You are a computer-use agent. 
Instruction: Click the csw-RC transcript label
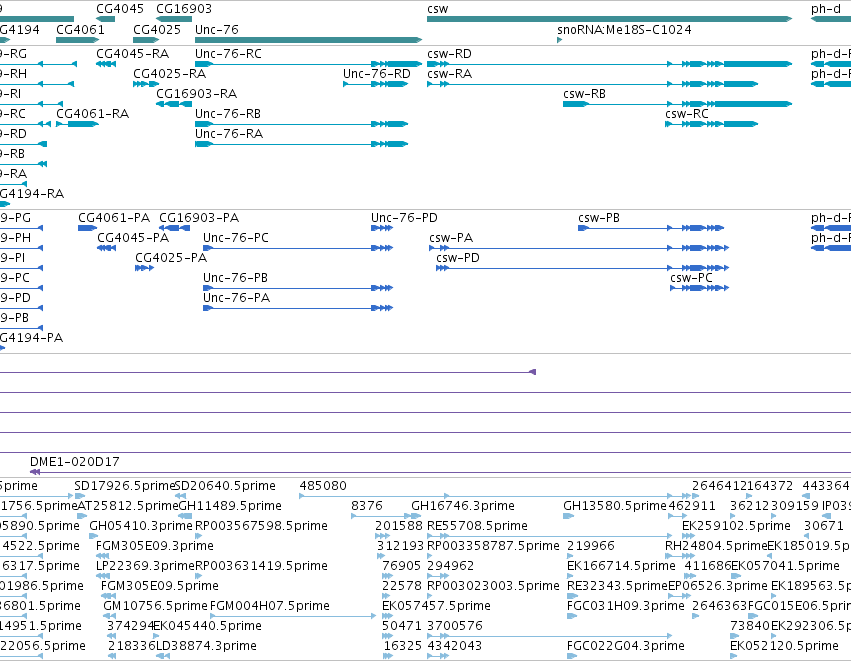[x=687, y=114]
